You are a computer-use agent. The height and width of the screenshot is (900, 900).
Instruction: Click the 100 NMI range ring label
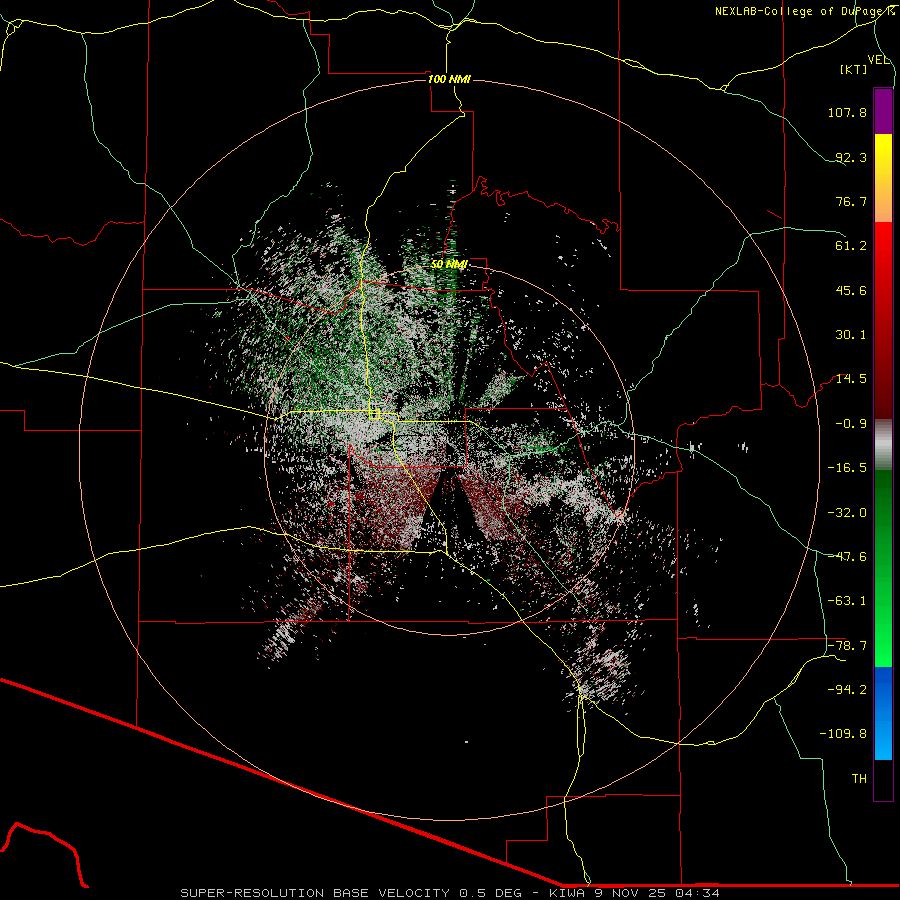tap(449, 79)
